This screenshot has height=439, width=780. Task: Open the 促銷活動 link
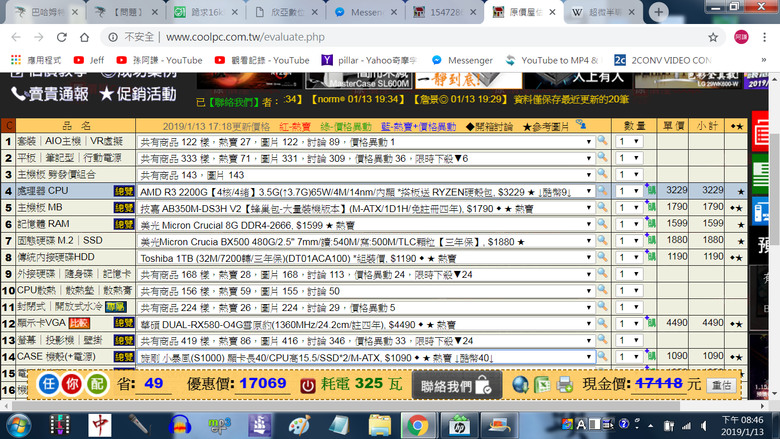click(x=138, y=94)
